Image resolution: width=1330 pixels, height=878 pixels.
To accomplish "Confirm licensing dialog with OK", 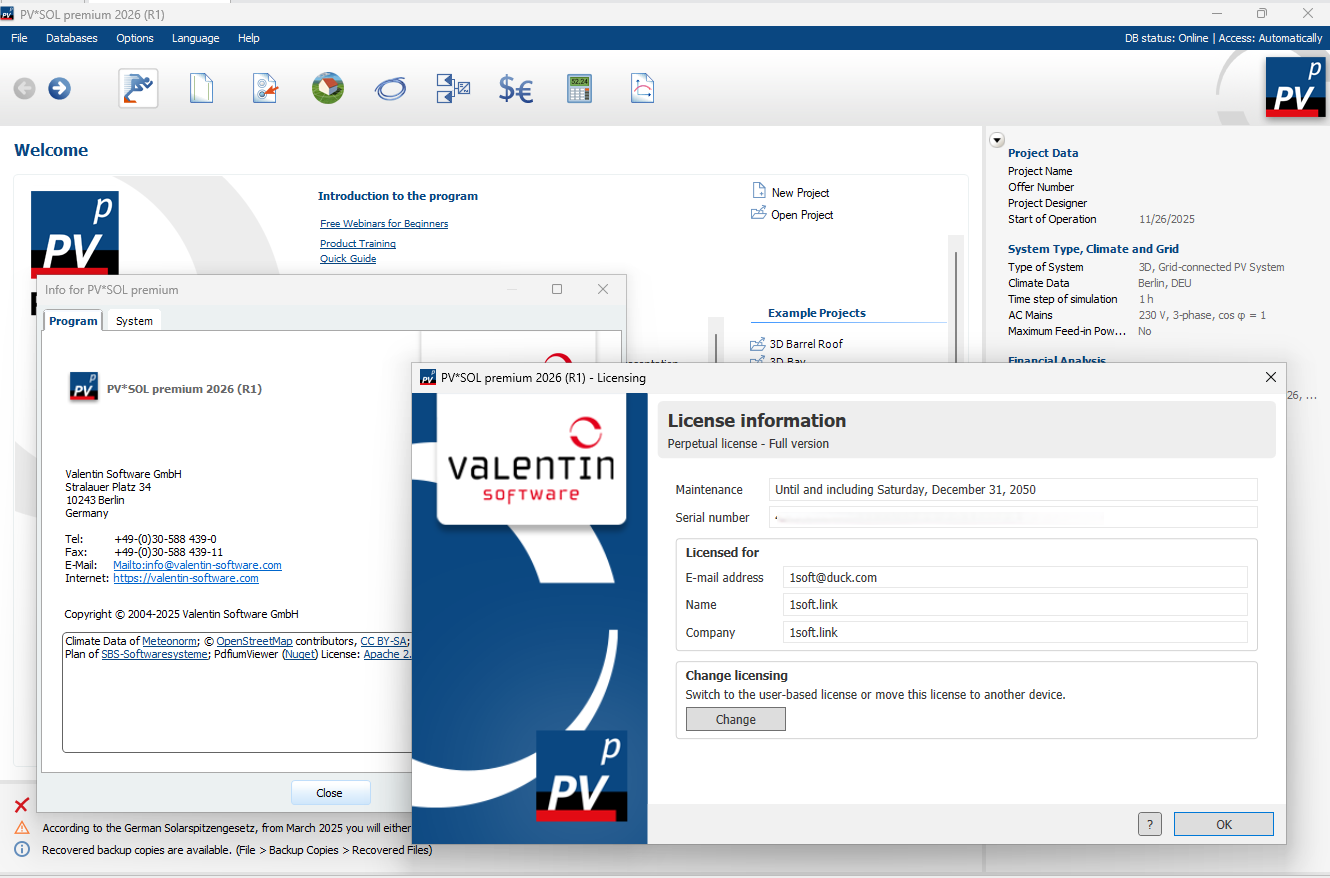I will pos(1224,824).
